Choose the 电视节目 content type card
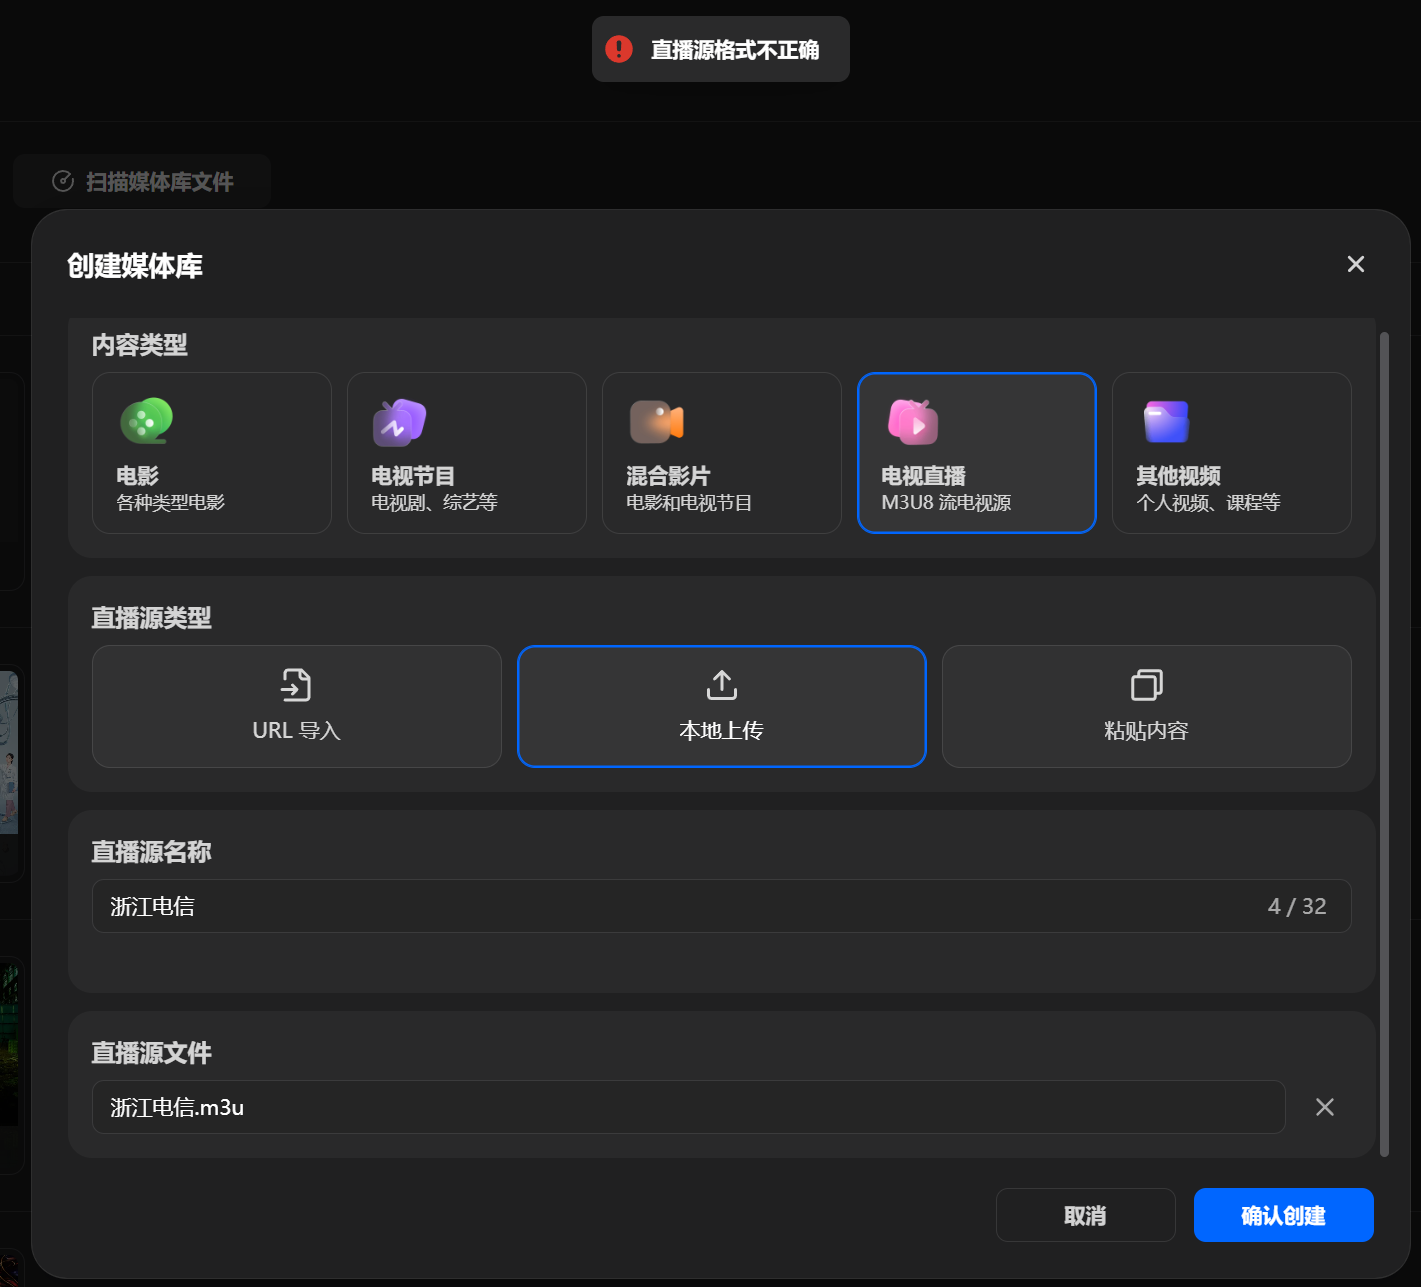Screen dimensions: 1421x1287 click(x=467, y=453)
